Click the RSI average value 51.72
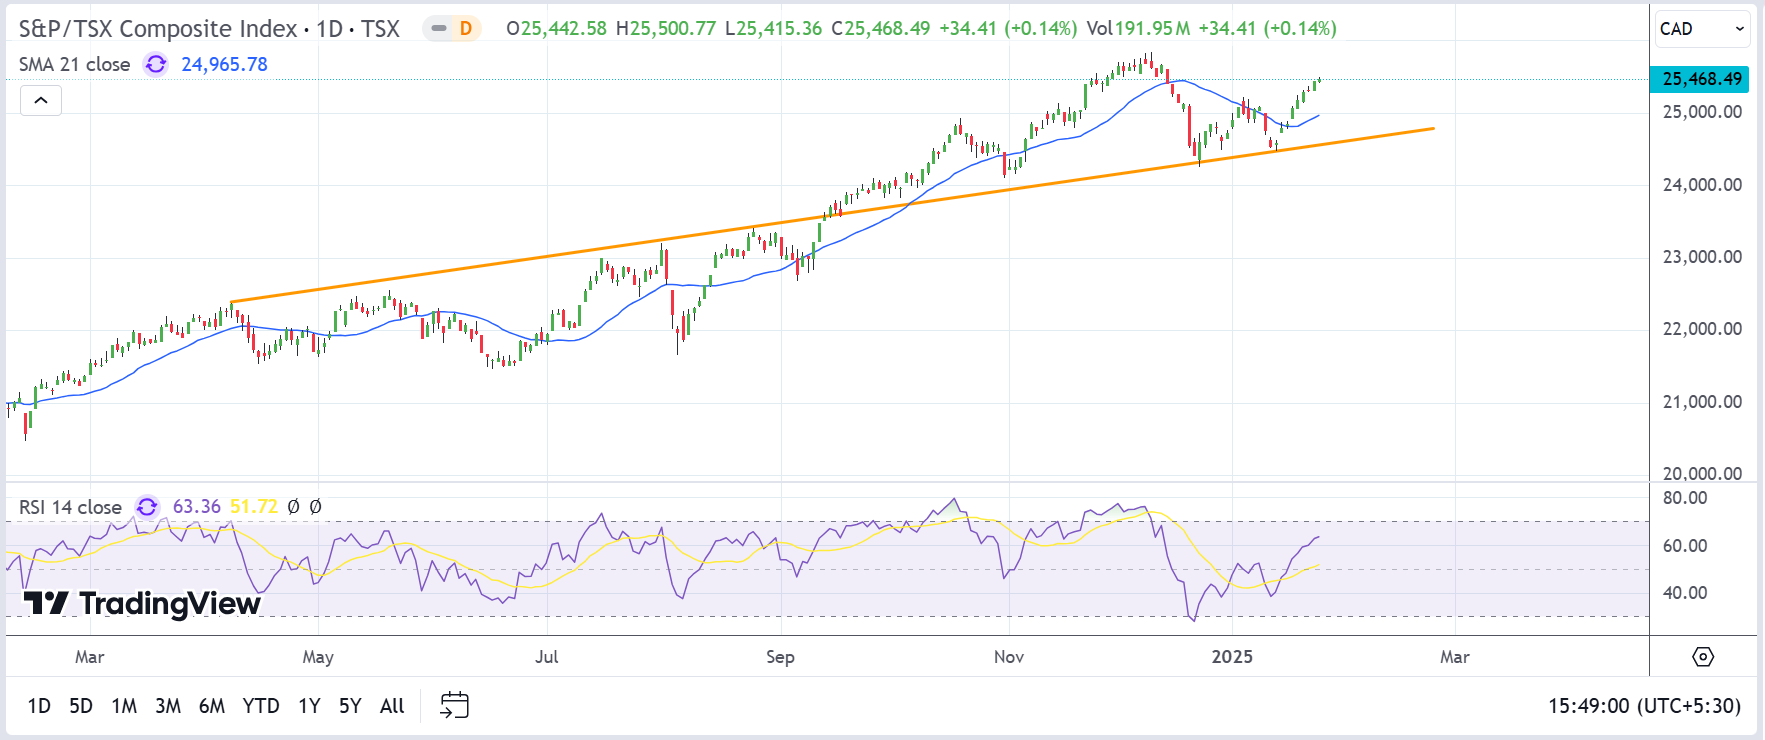This screenshot has height=740, width=1765. (254, 507)
